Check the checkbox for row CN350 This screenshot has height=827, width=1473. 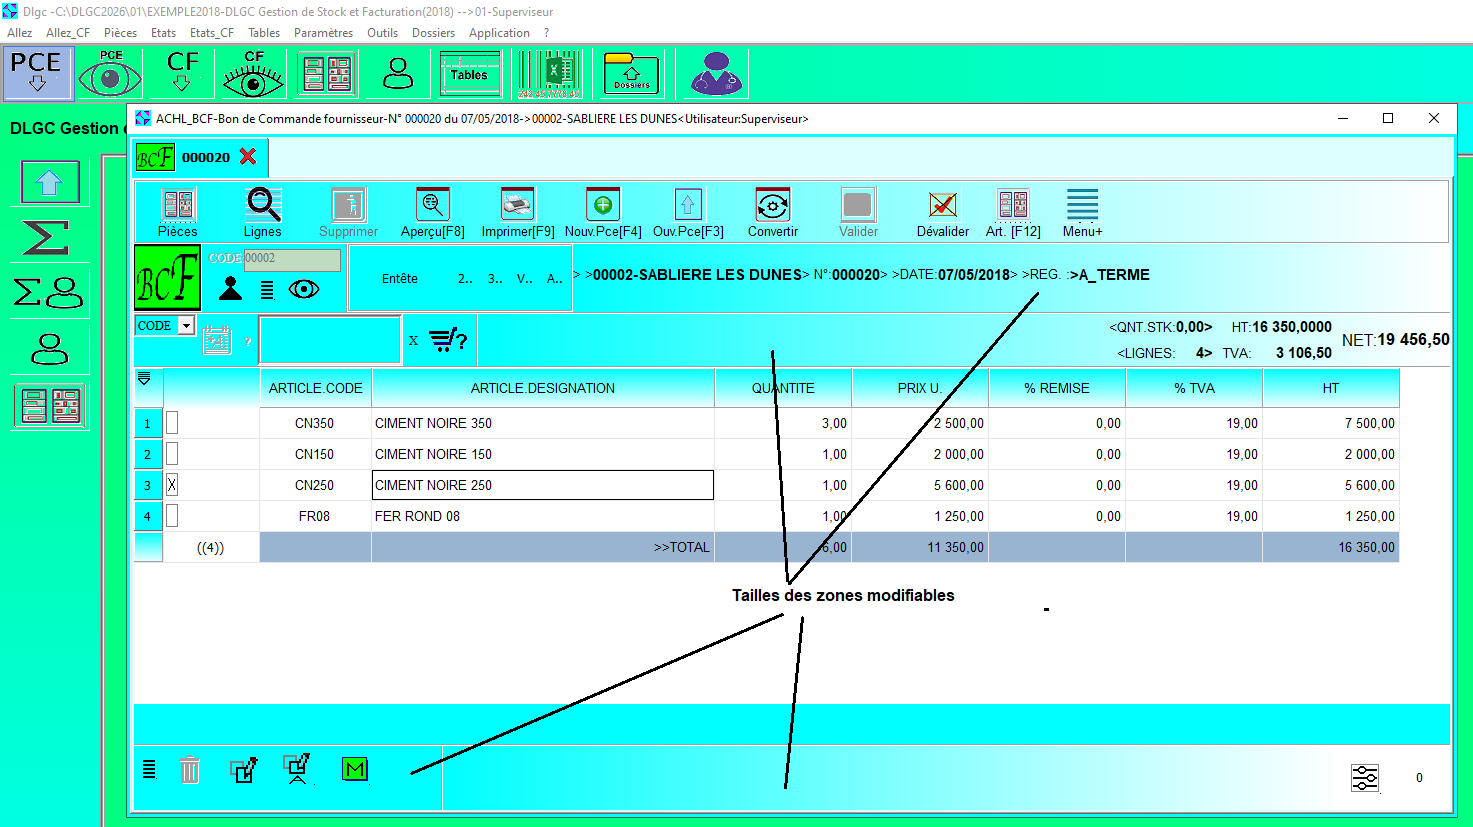point(172,423)
